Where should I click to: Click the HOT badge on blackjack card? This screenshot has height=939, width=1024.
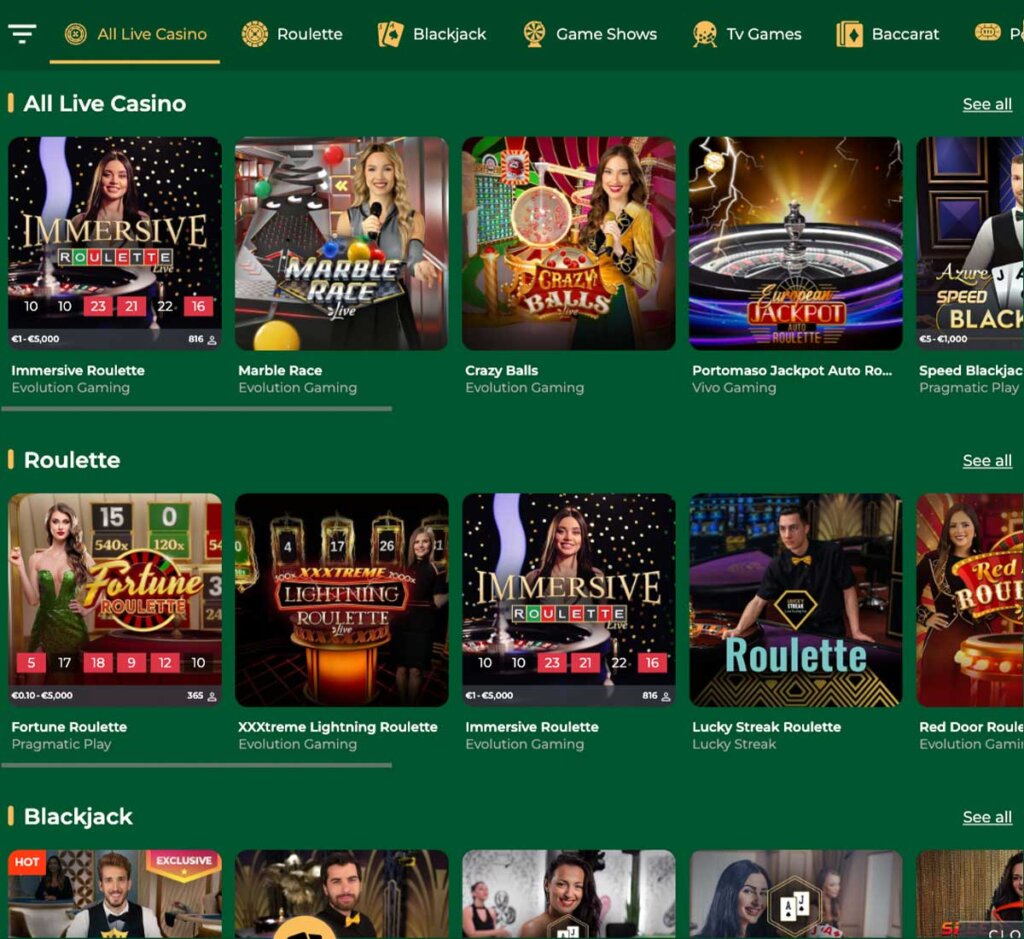27,862
